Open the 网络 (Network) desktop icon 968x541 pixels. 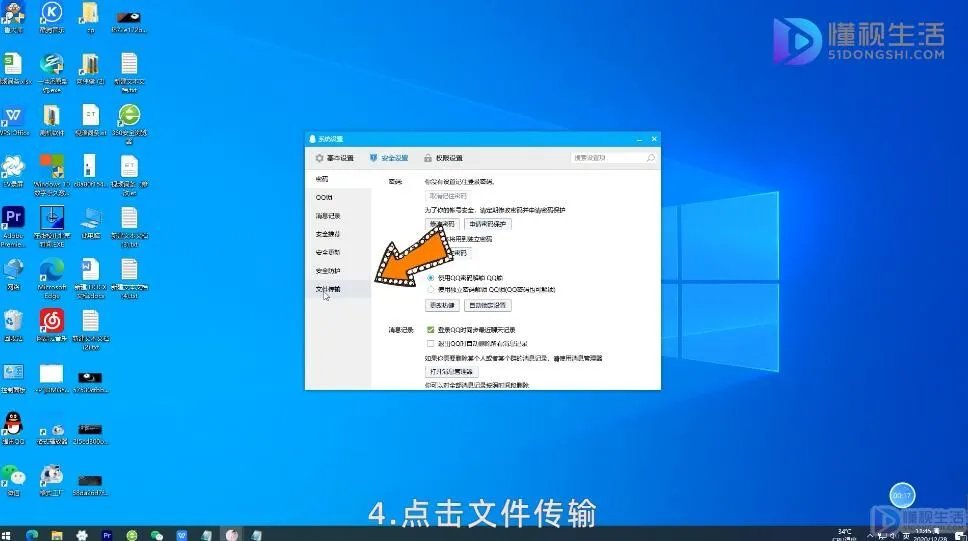pos(13,274)
